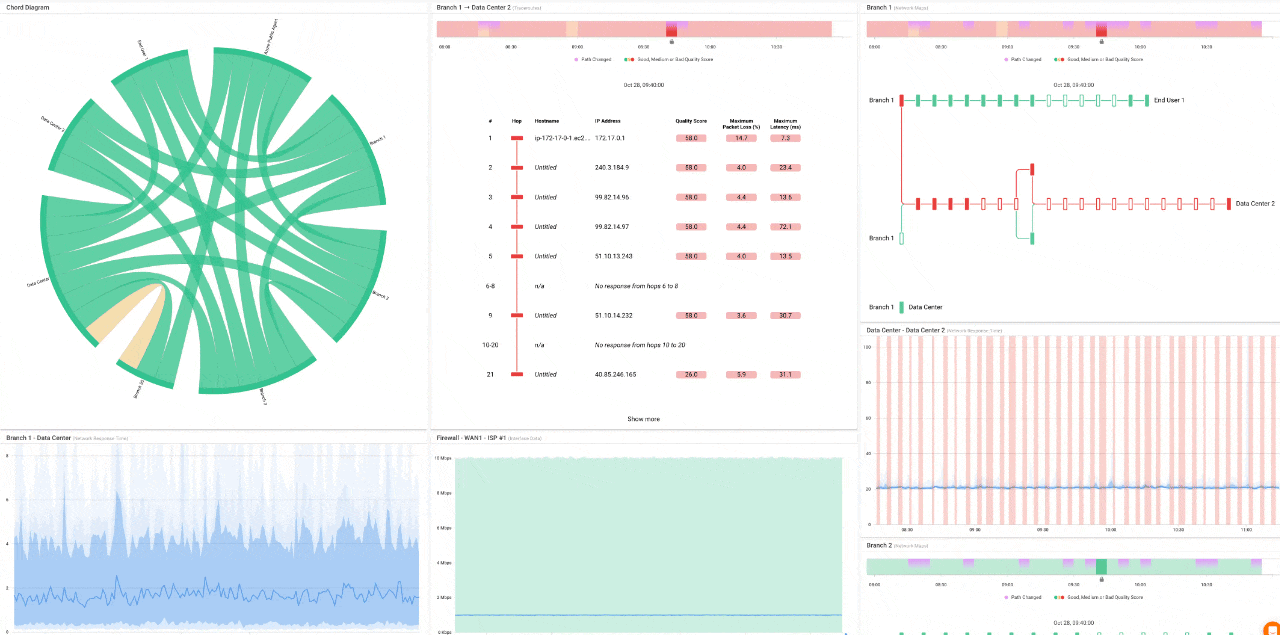Click the red Branch 1 node in network map
Screen dimensions: 1280x635
click(x=903, y=100)
